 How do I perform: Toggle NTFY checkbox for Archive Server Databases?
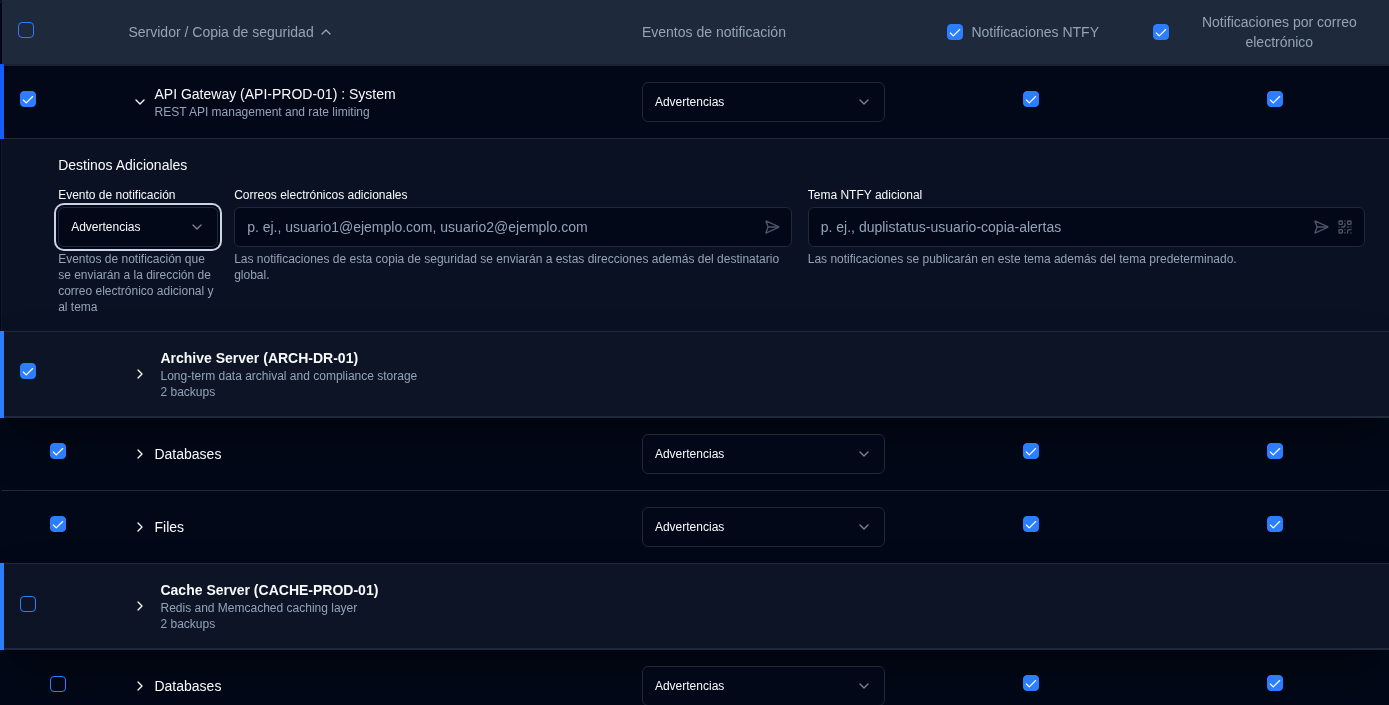[x=1031, y=451]
